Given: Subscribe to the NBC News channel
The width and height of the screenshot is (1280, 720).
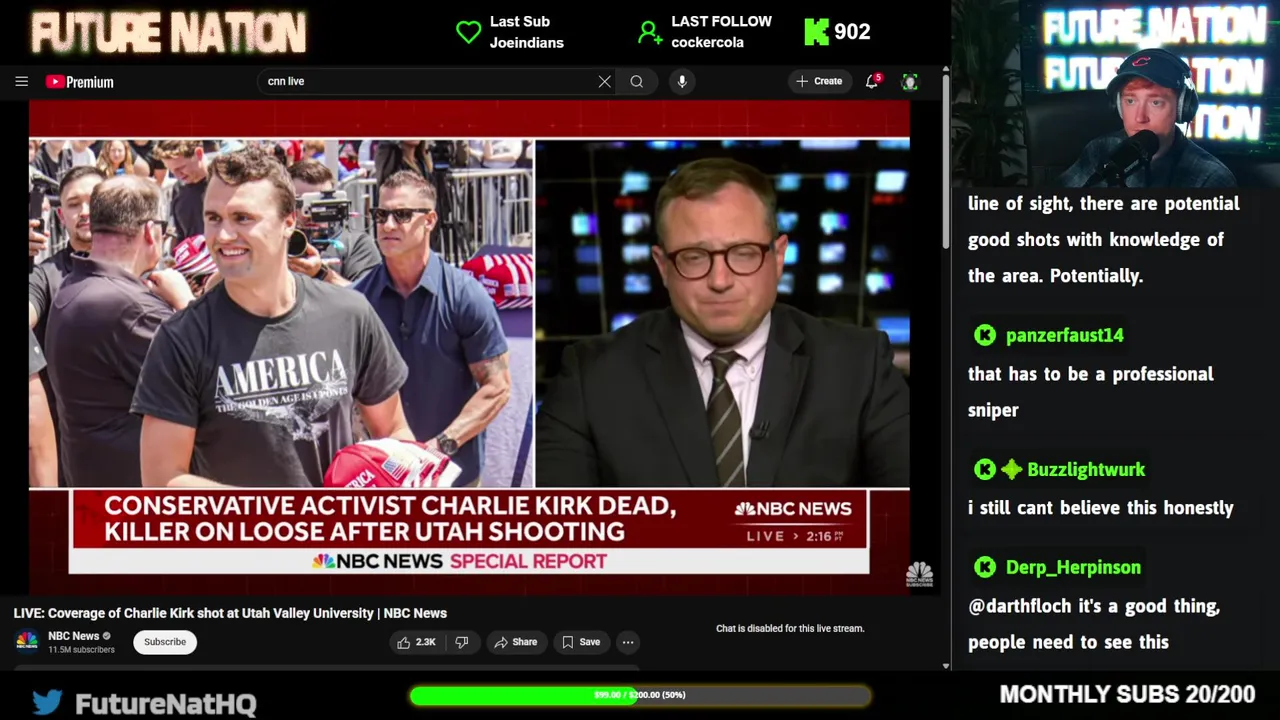Looking at the screenshot, I should click(165, 642).
